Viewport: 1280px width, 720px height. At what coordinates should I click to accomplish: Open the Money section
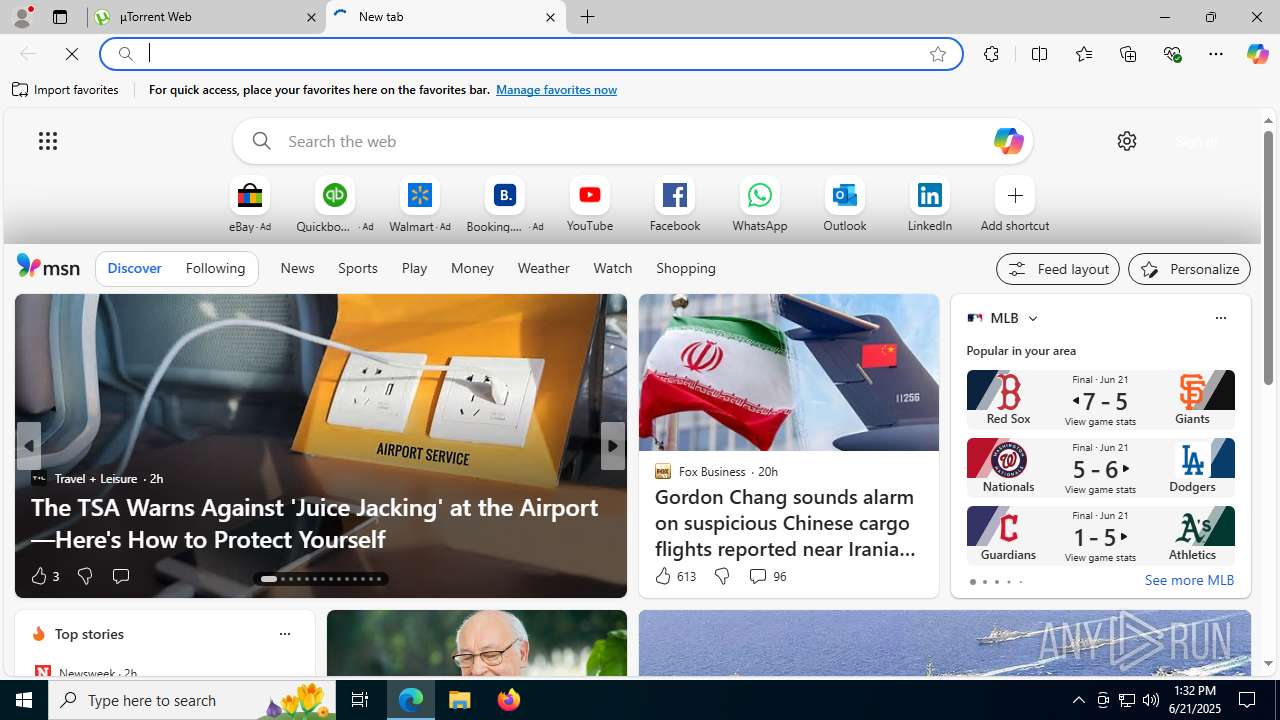coord(472,268)
